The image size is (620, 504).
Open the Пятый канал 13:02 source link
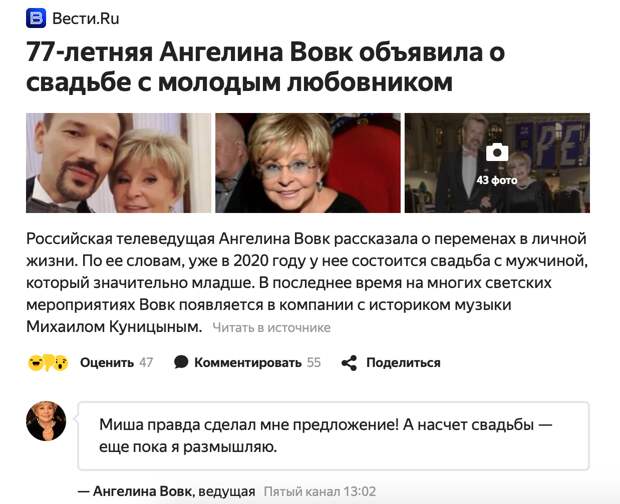319,491
